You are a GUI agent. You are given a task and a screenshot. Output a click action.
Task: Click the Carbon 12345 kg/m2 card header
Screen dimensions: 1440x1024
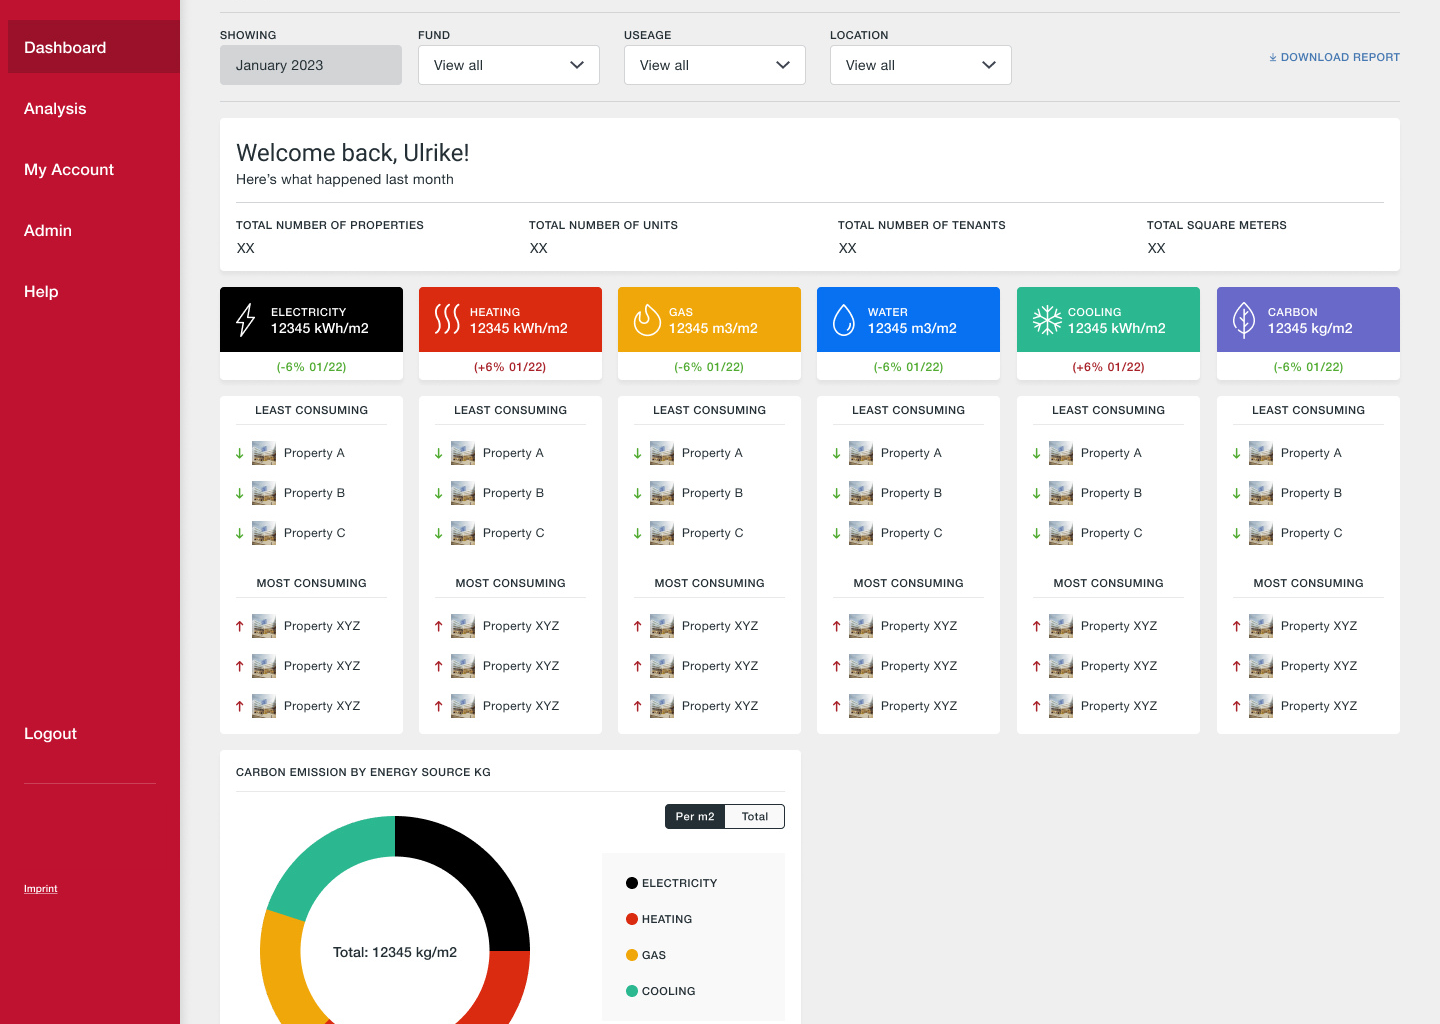(1308, 319)
